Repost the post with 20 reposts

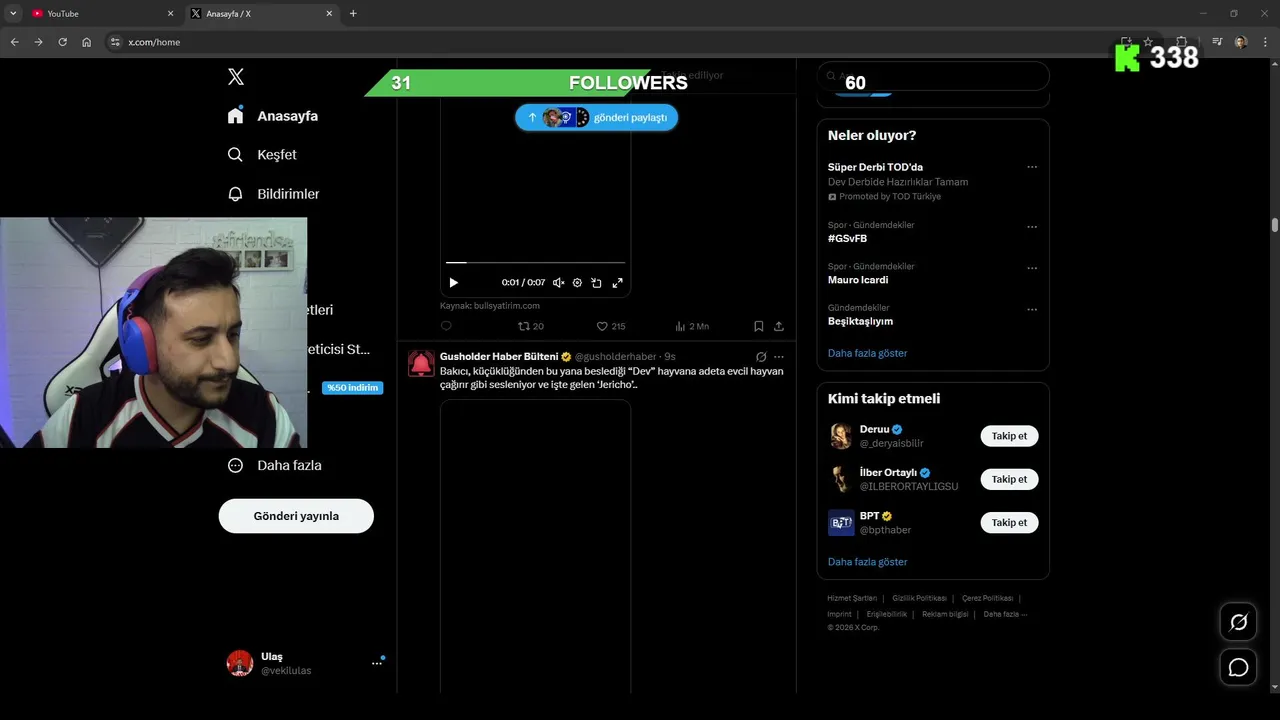pos(531,326)
